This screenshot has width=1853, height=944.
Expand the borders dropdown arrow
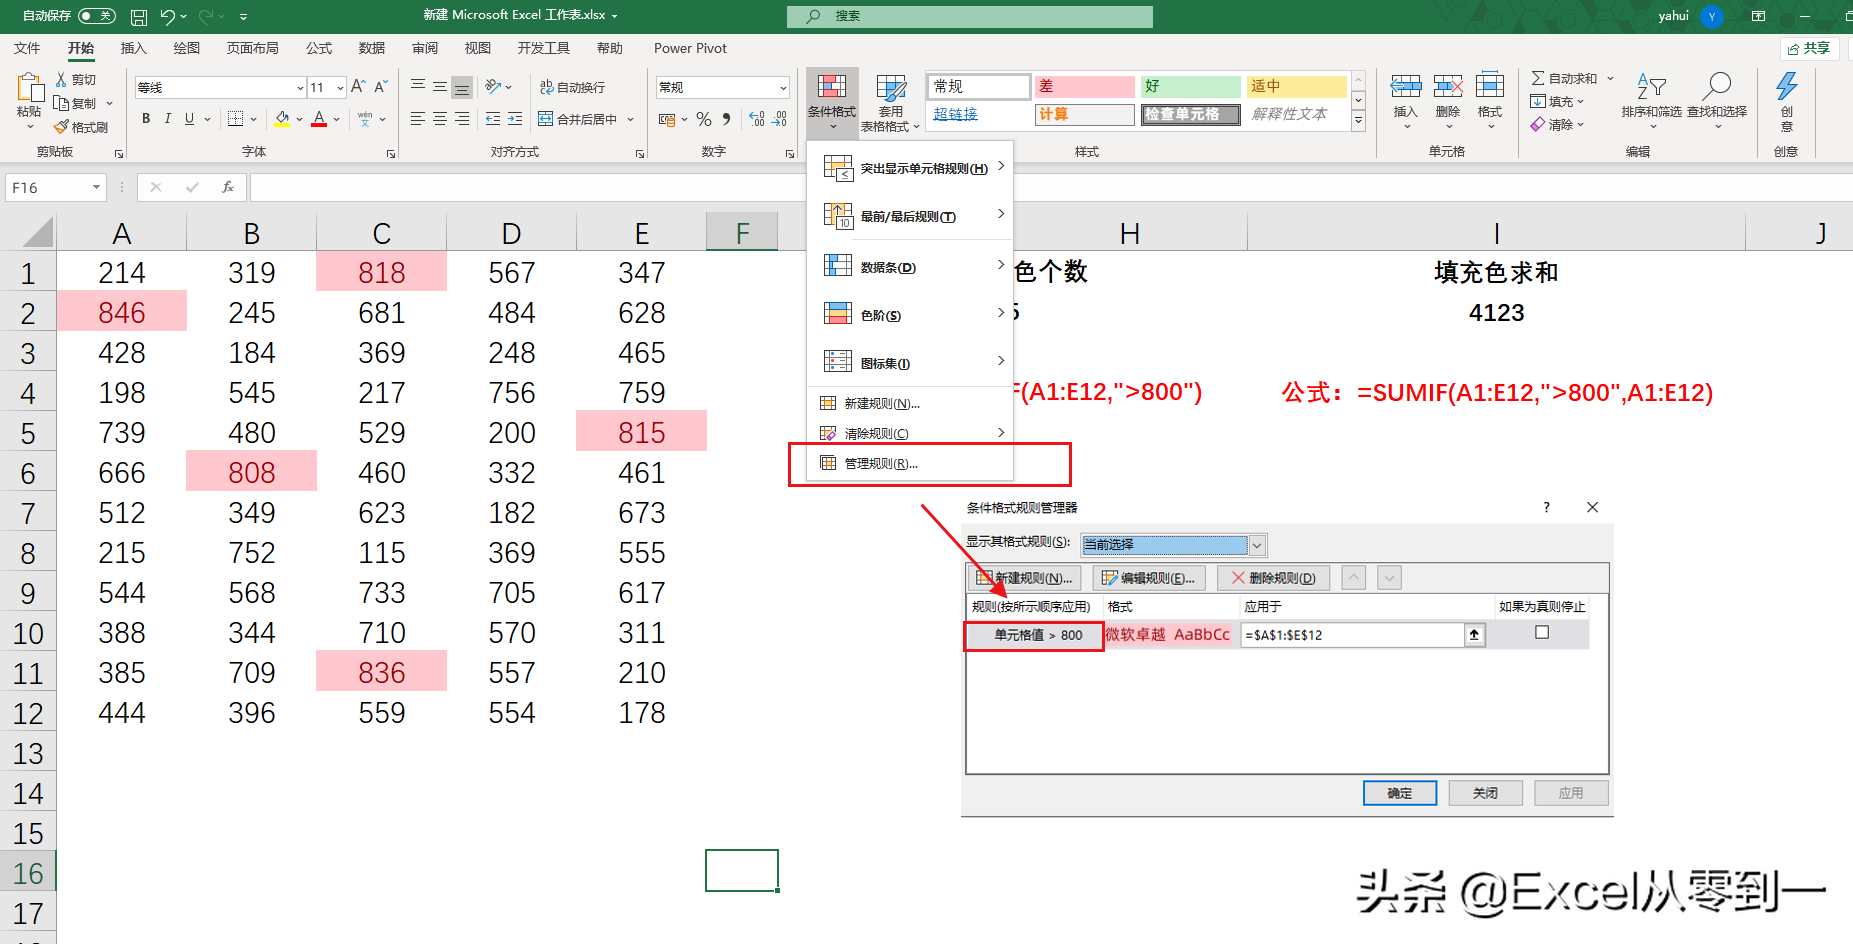click(254, 119)
